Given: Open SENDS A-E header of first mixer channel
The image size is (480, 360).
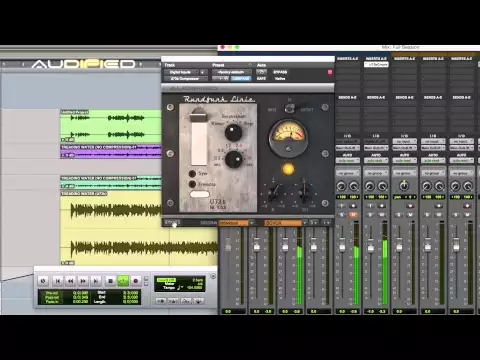Looking at the screenshot, I should pyautogui.click(x=347, y=97).
